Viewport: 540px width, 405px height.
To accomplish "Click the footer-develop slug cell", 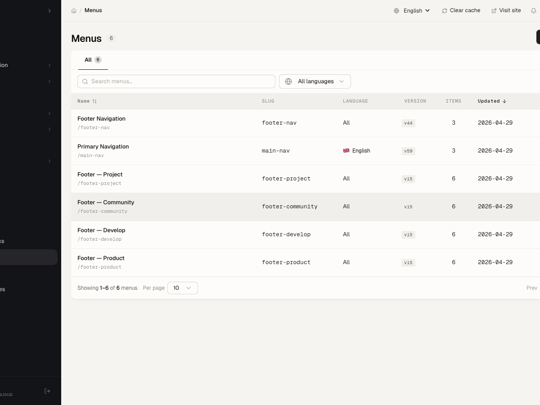I will (286, 235).
